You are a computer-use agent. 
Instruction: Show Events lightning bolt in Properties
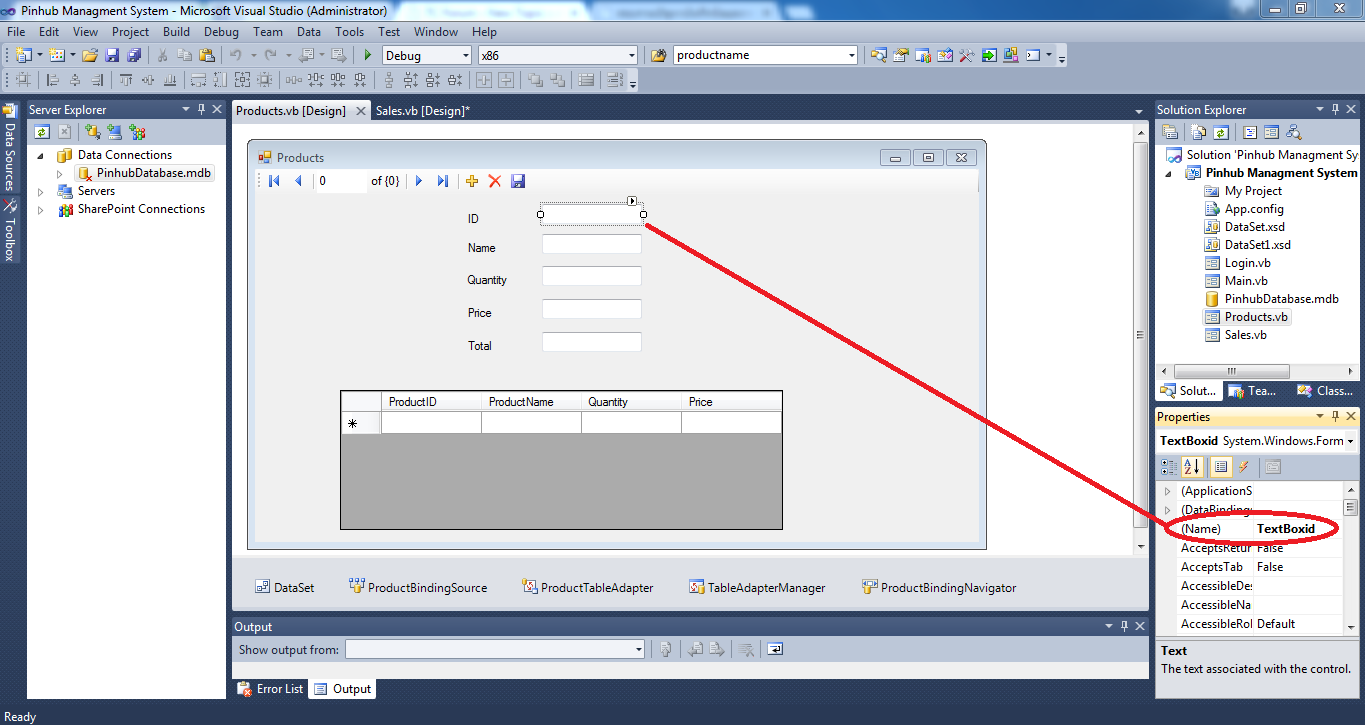pos(1244,467)
